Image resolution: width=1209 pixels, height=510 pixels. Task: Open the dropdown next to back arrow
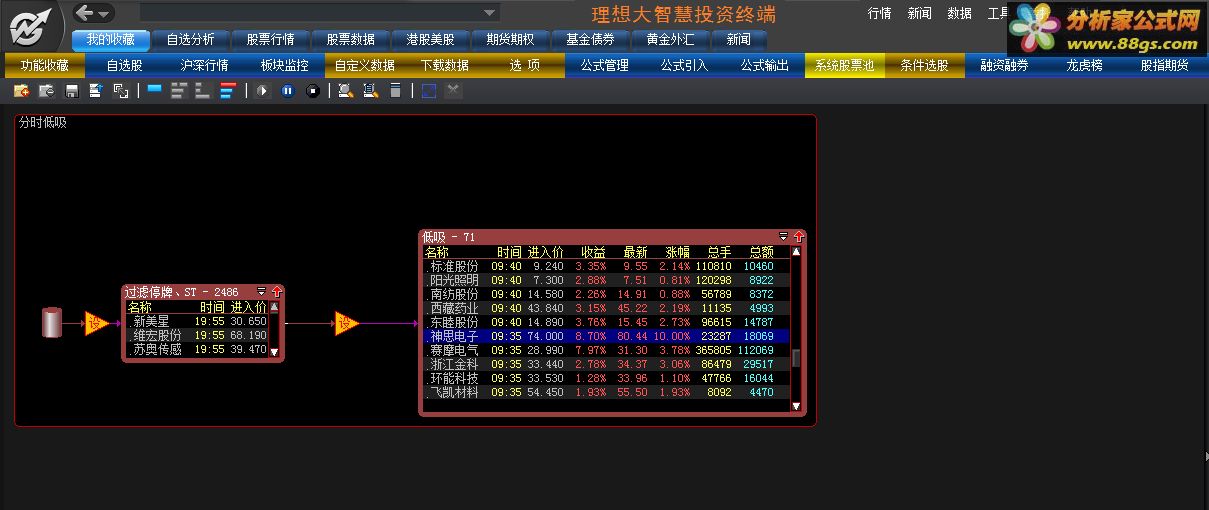coord(104,14)
